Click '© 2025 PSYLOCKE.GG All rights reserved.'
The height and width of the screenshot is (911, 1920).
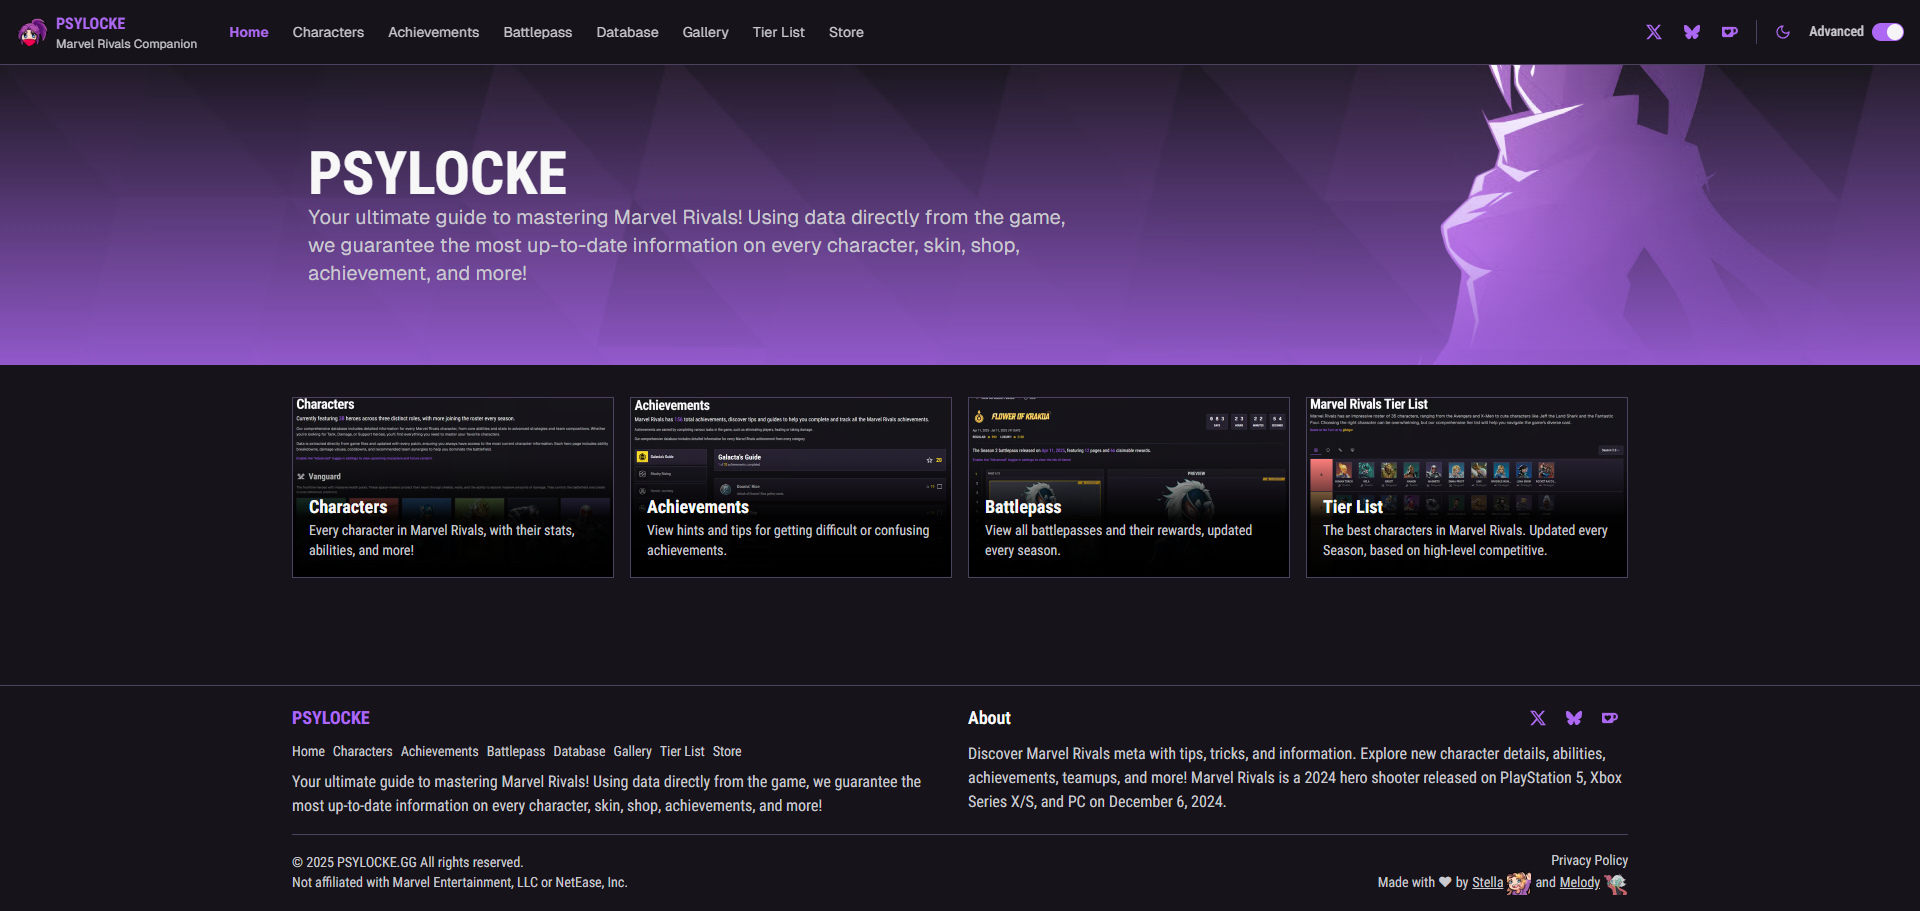click(408, 862)
